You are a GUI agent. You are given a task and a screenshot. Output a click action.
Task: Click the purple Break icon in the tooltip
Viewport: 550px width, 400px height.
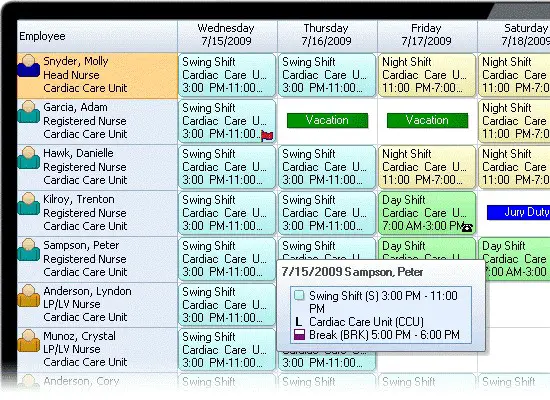[299, 334]
